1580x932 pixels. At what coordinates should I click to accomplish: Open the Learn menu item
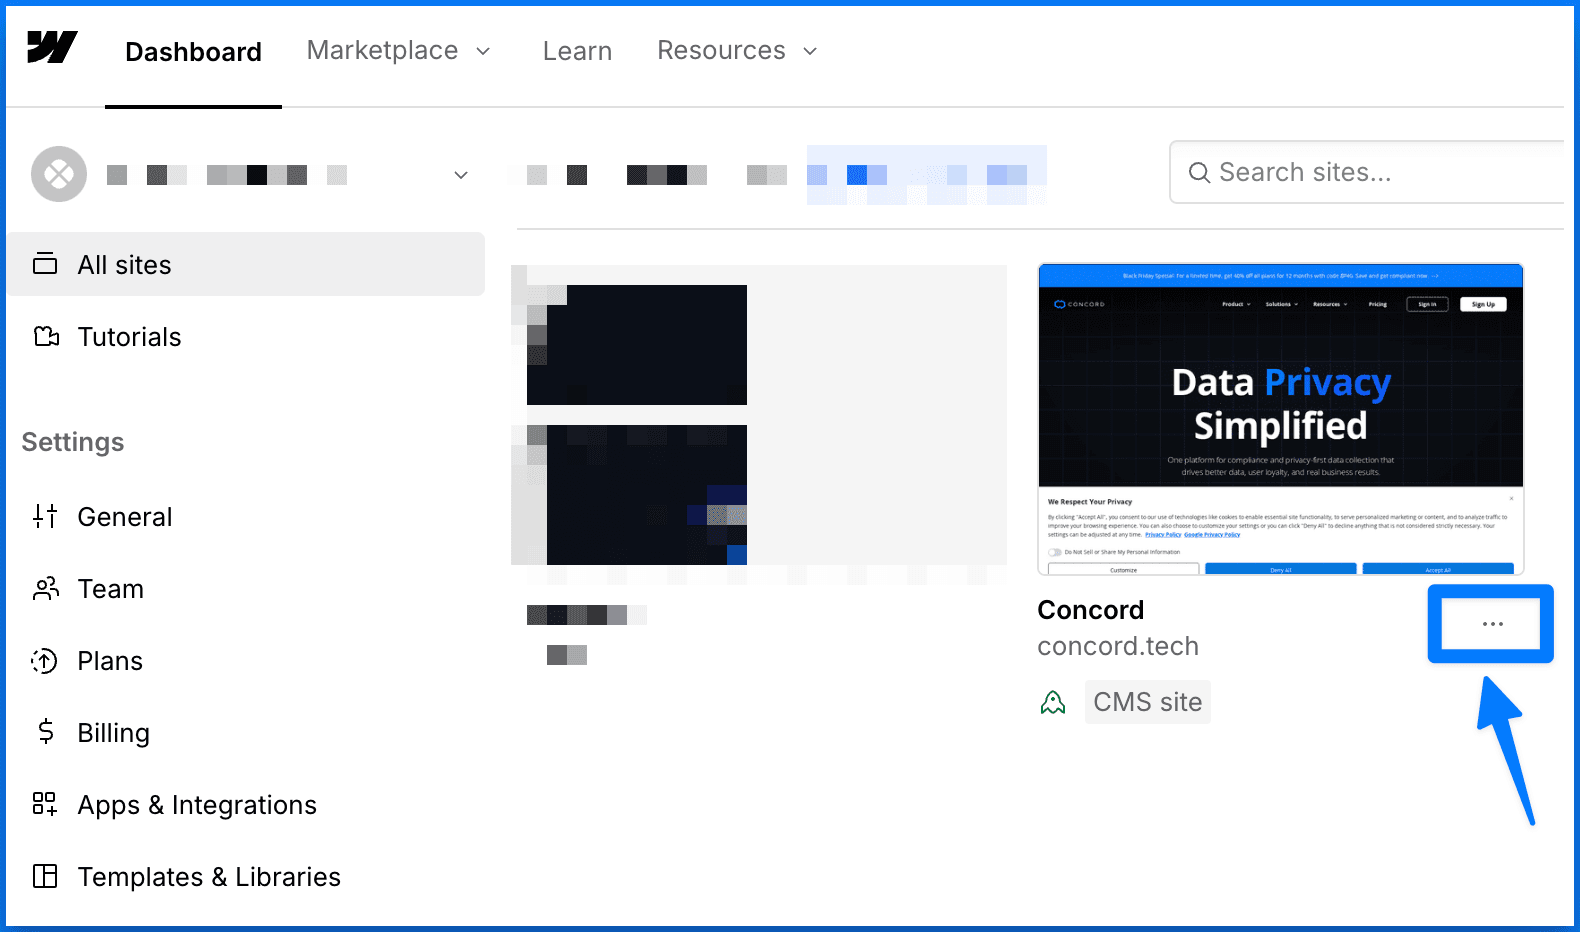tap(577, 51)
